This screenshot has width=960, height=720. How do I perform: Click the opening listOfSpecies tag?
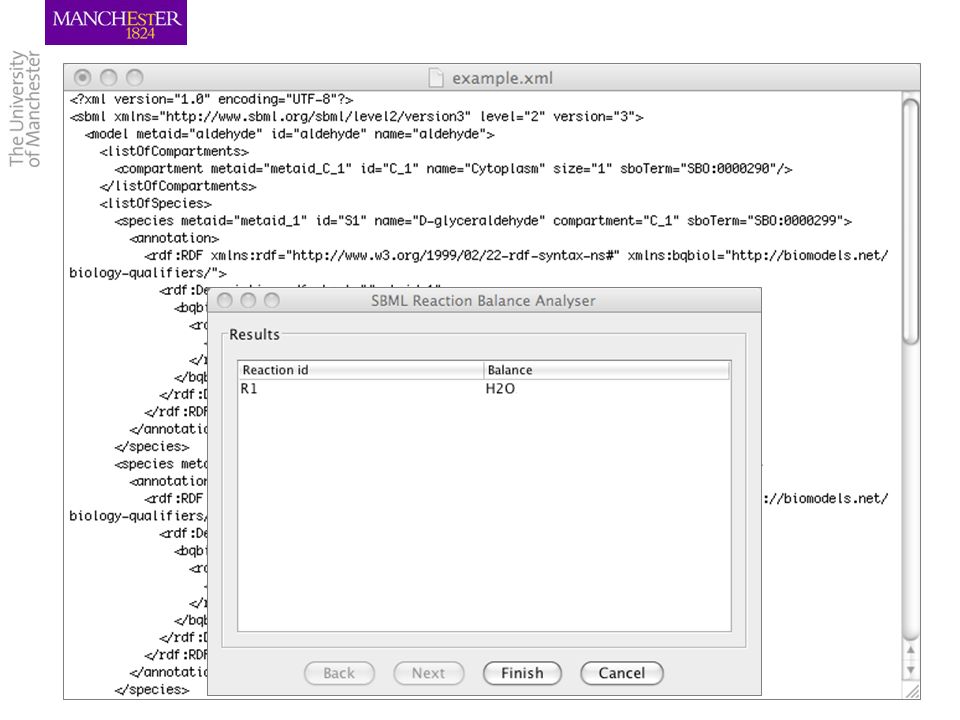(156, 203)
